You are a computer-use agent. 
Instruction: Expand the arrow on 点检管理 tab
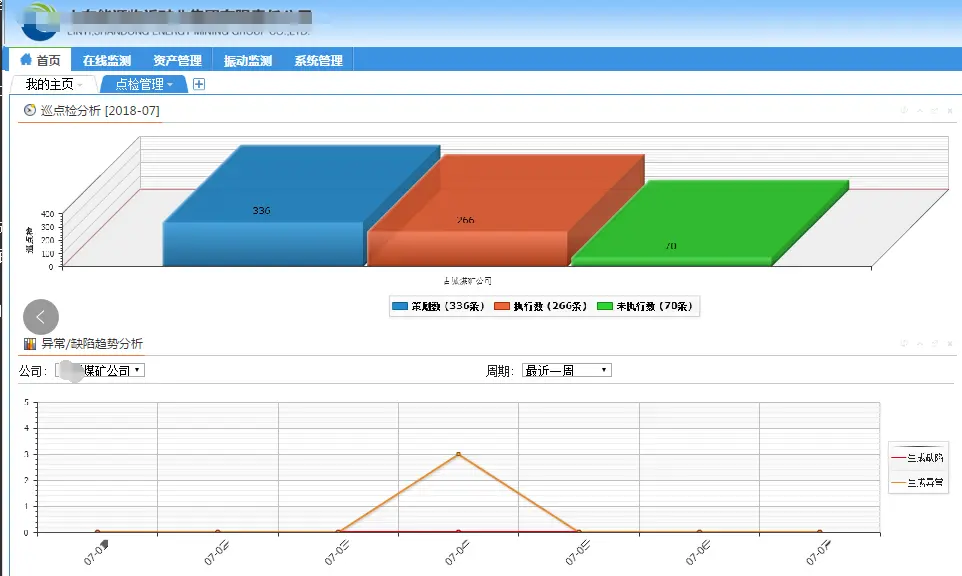(x=170, y=85)
